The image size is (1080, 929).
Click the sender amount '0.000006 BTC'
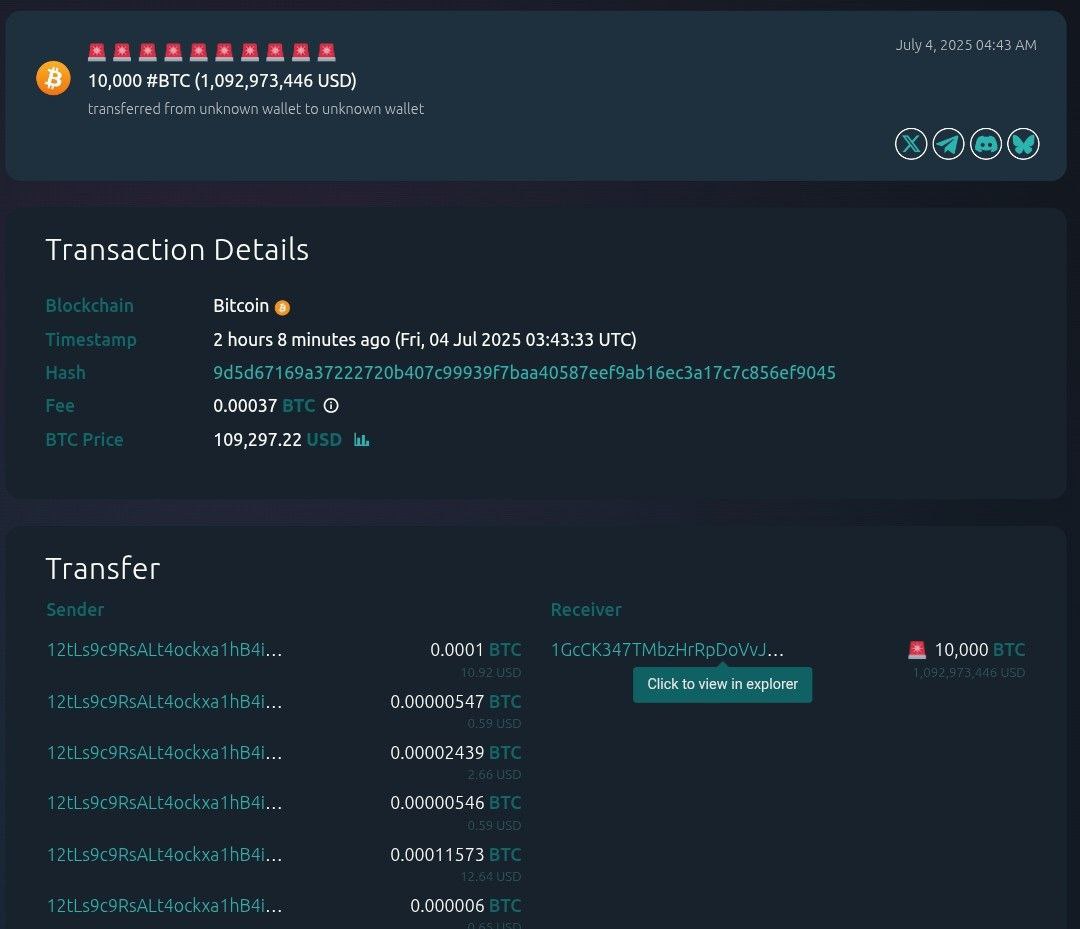point(466,905)
